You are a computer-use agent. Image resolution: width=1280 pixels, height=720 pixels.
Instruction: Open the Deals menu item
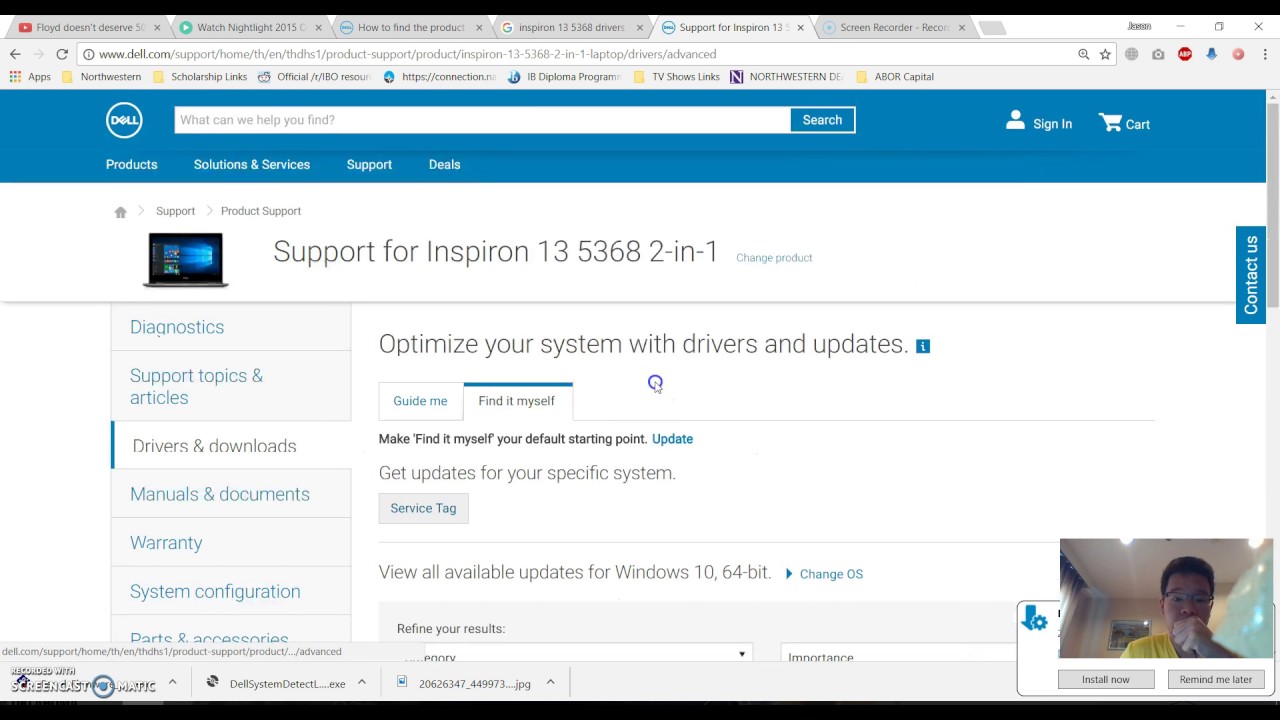445,164
